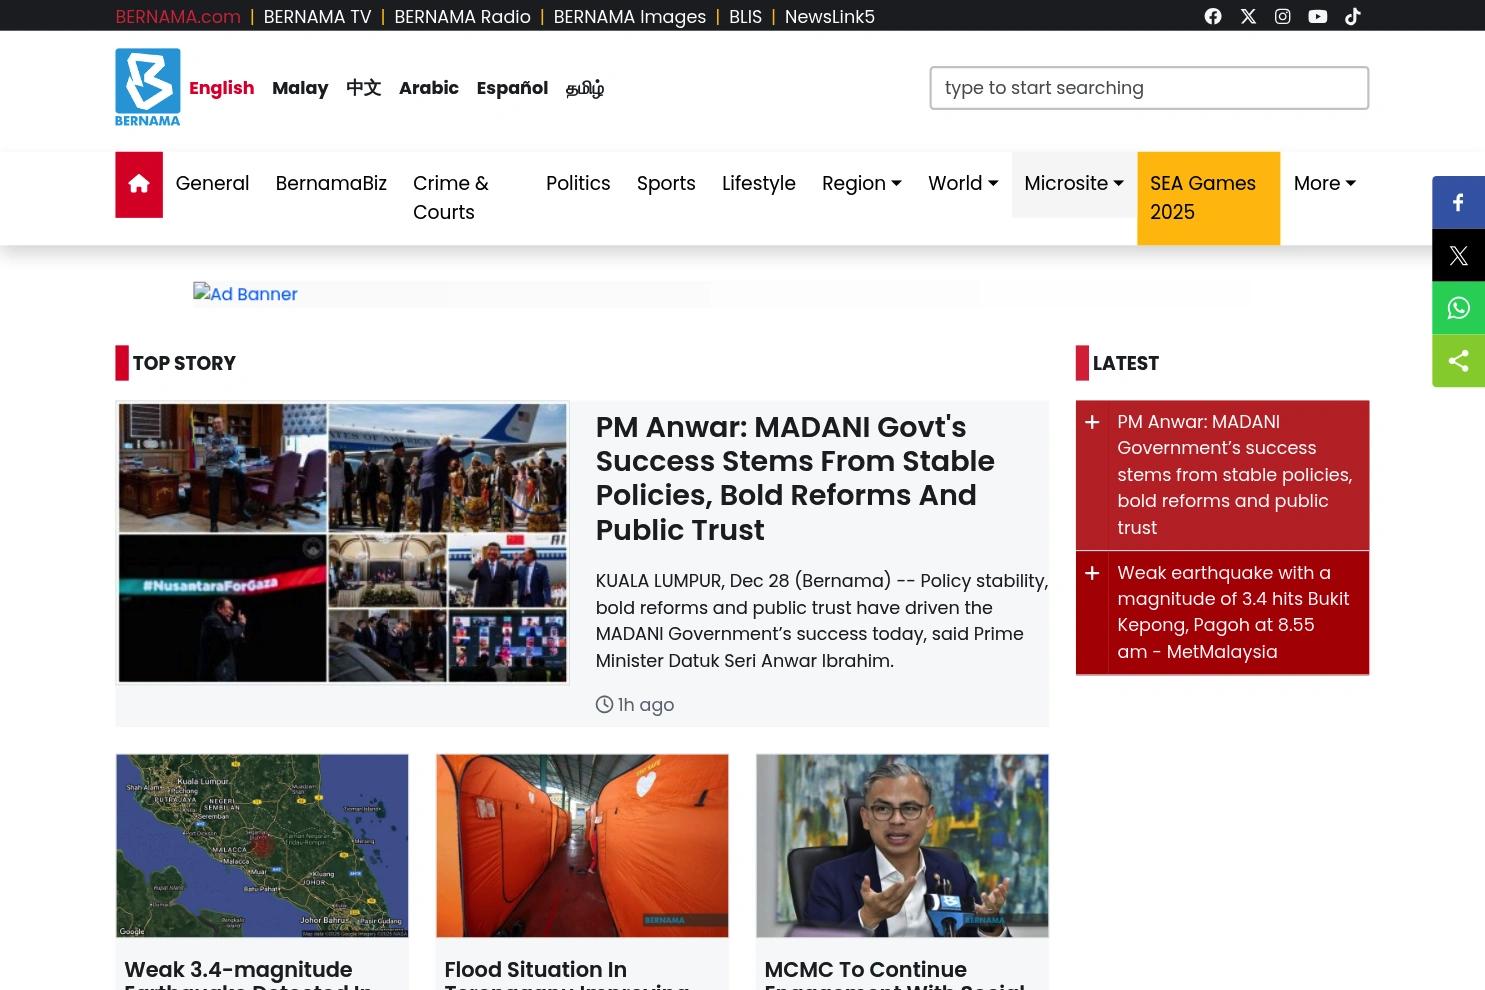Open the Microsite dropdown menu
Image resolution: width=1485 pixels, height=990 pixels.
coord(1074,184)
